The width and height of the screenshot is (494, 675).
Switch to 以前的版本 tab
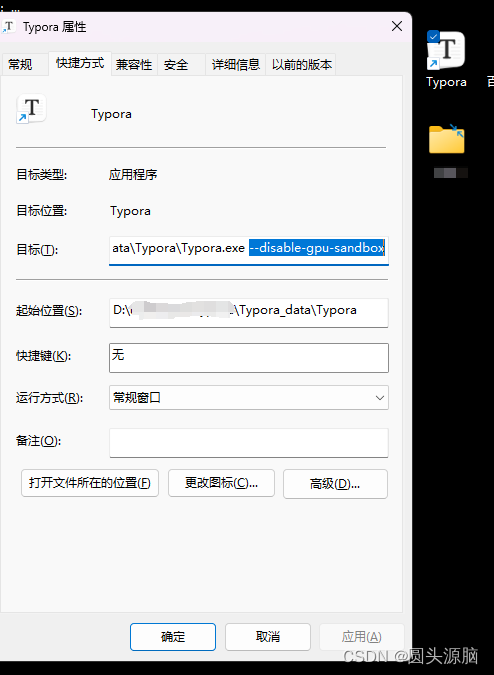tap(302, 65)
